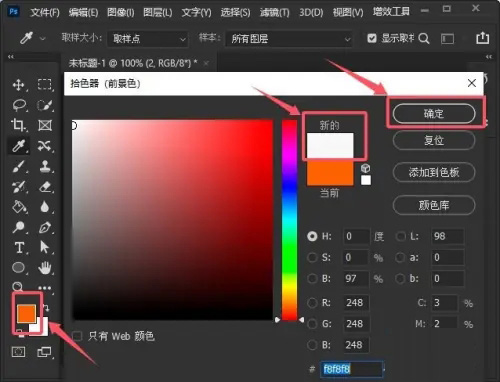This screenshot has height=382, width=500.
Task: Open the search magnifier in options bar
Action: click(x=424, y=39)
